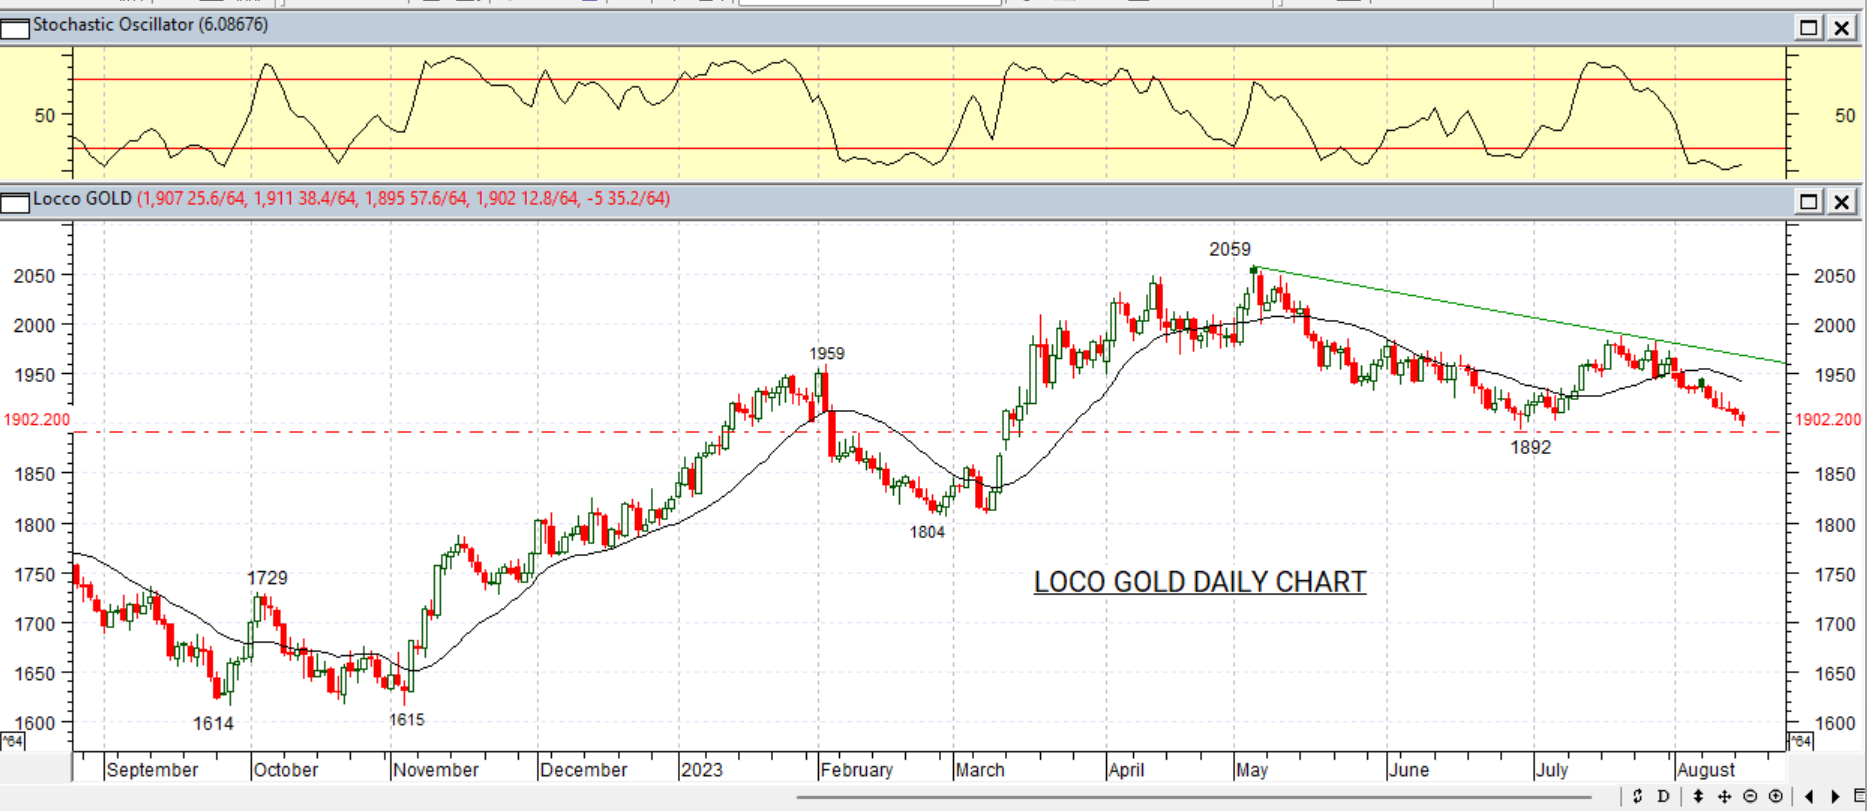Click the horizontal chart scrollbar at the bottom
This screenshot has height=811, width=1867.
pyautogui.click(x=1194, y=798)
